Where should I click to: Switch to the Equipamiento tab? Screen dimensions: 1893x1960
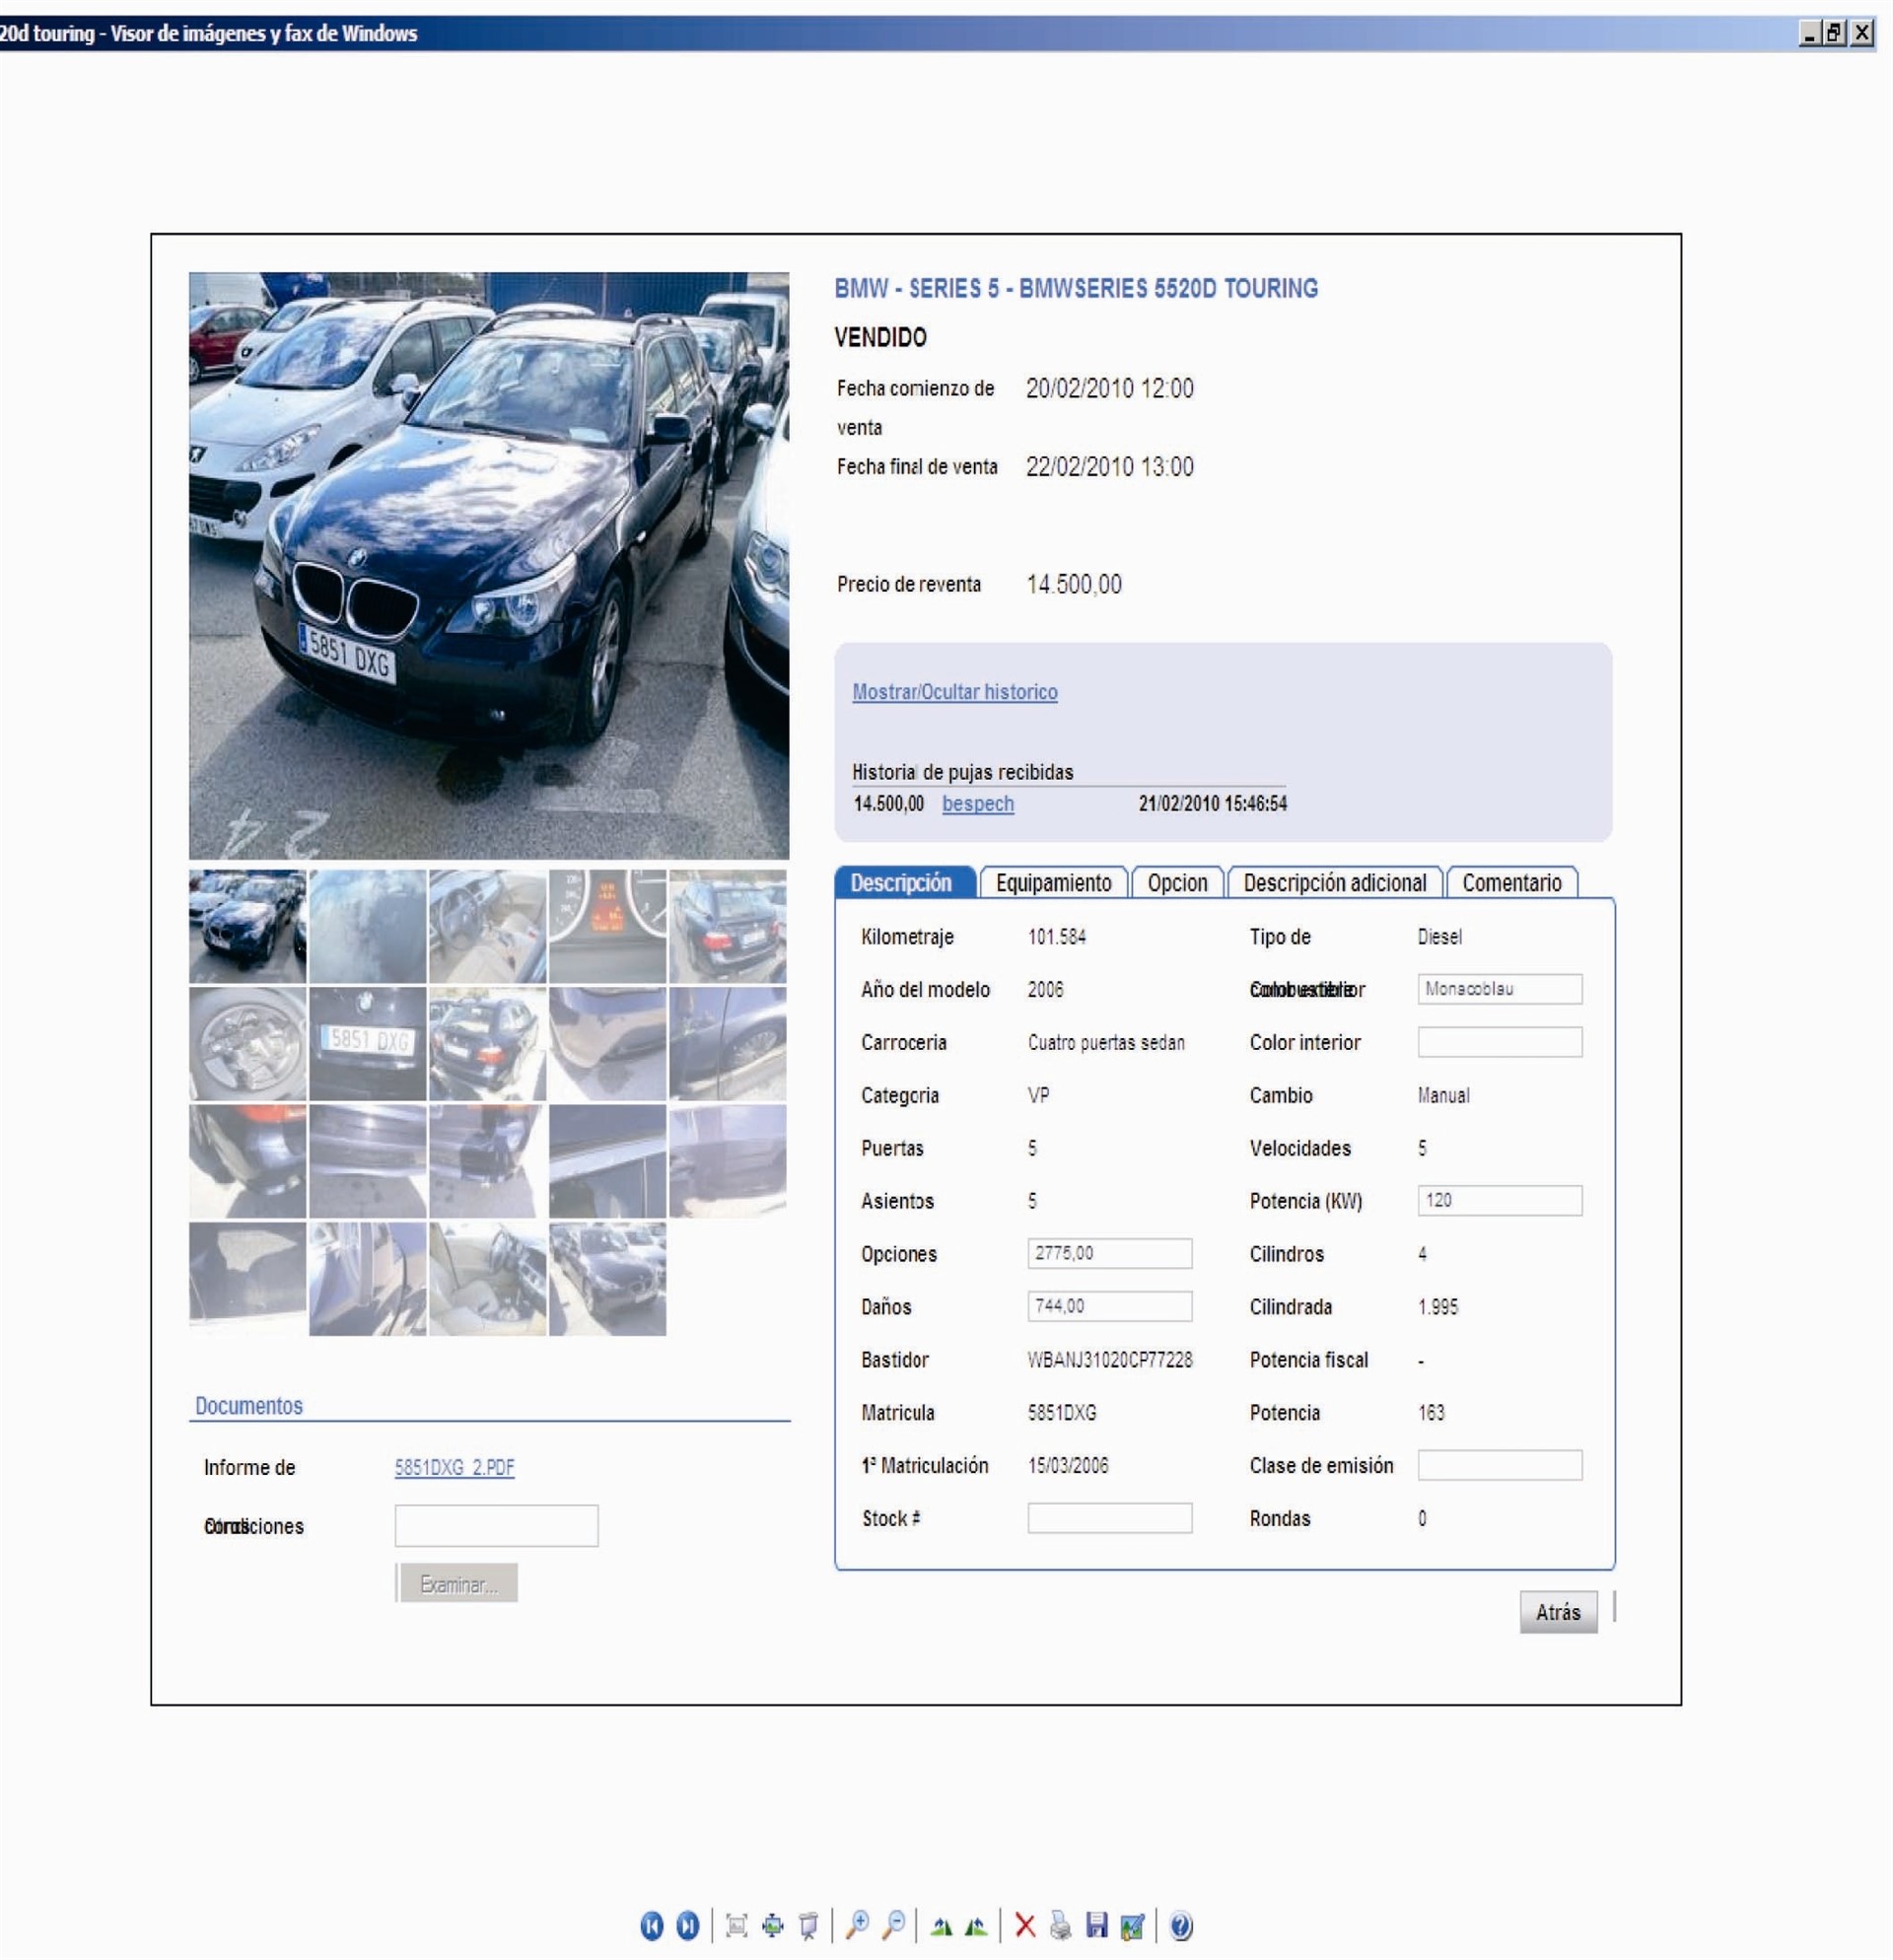coord(1053,883)
